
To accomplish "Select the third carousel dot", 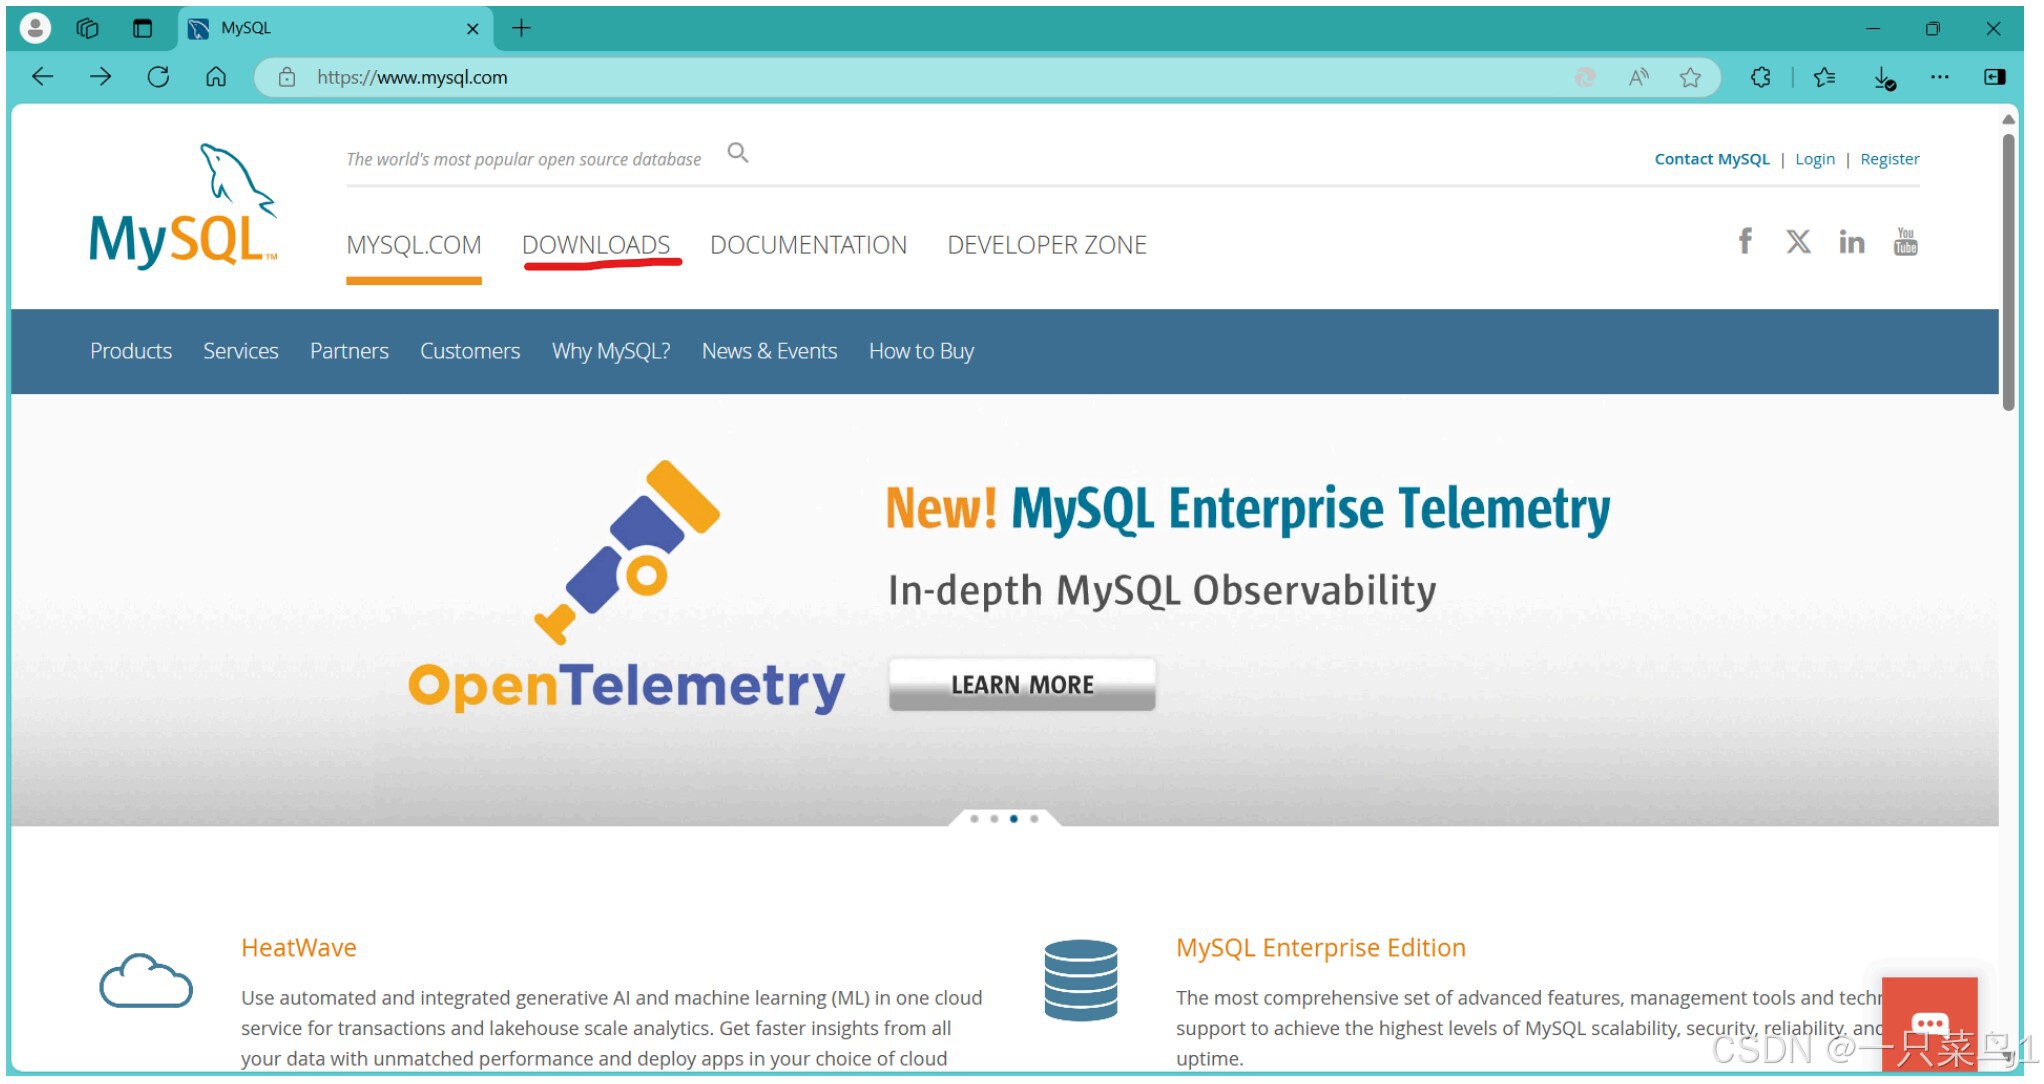I will (x=1015, y=817).
